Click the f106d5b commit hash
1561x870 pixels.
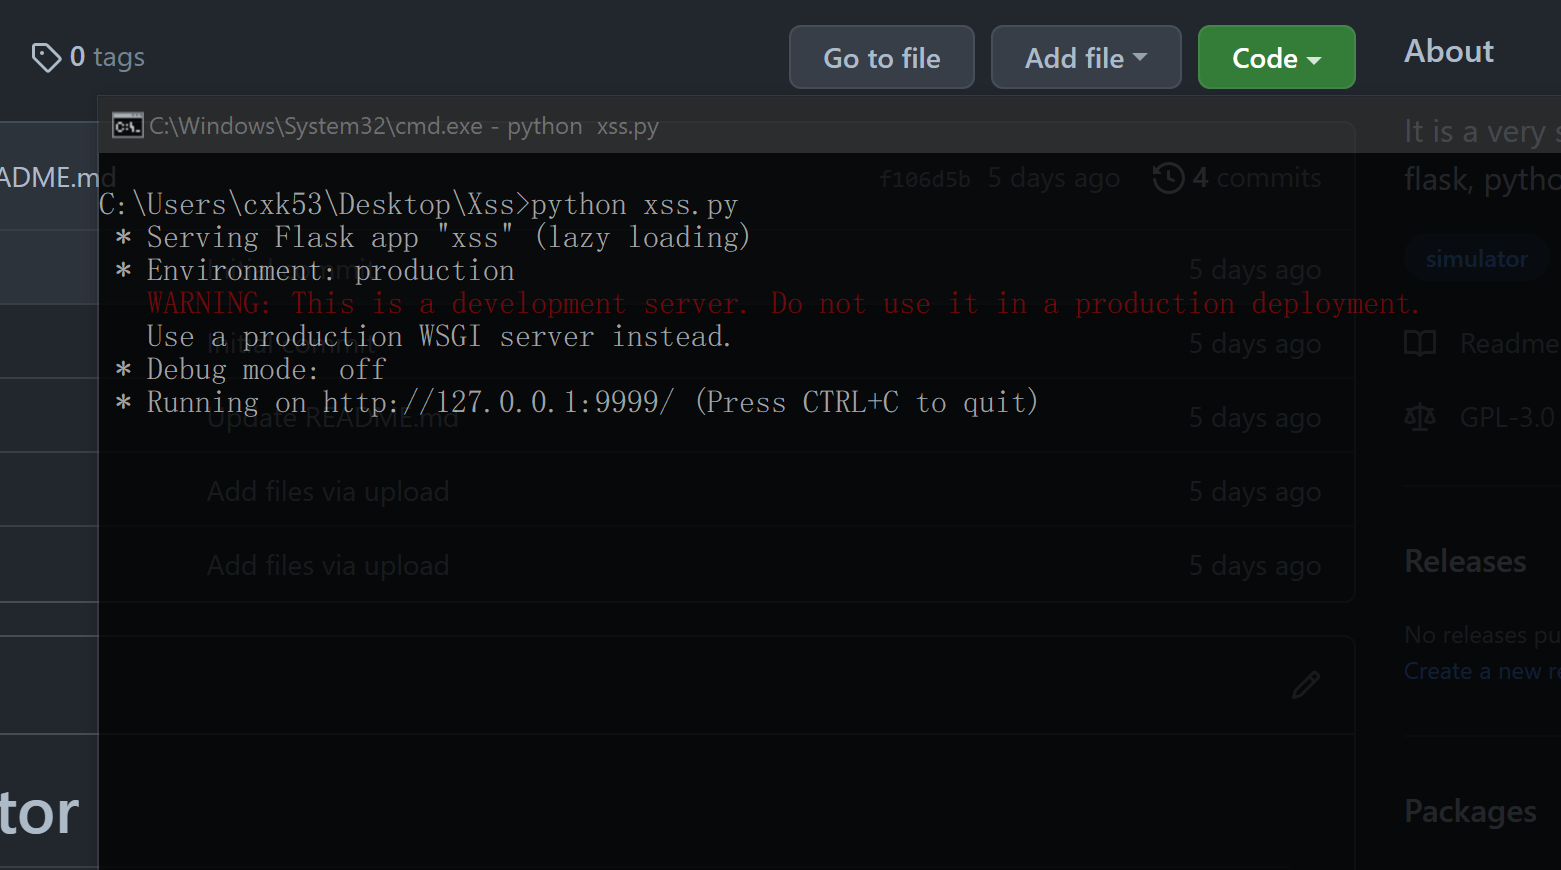(925, 179)
